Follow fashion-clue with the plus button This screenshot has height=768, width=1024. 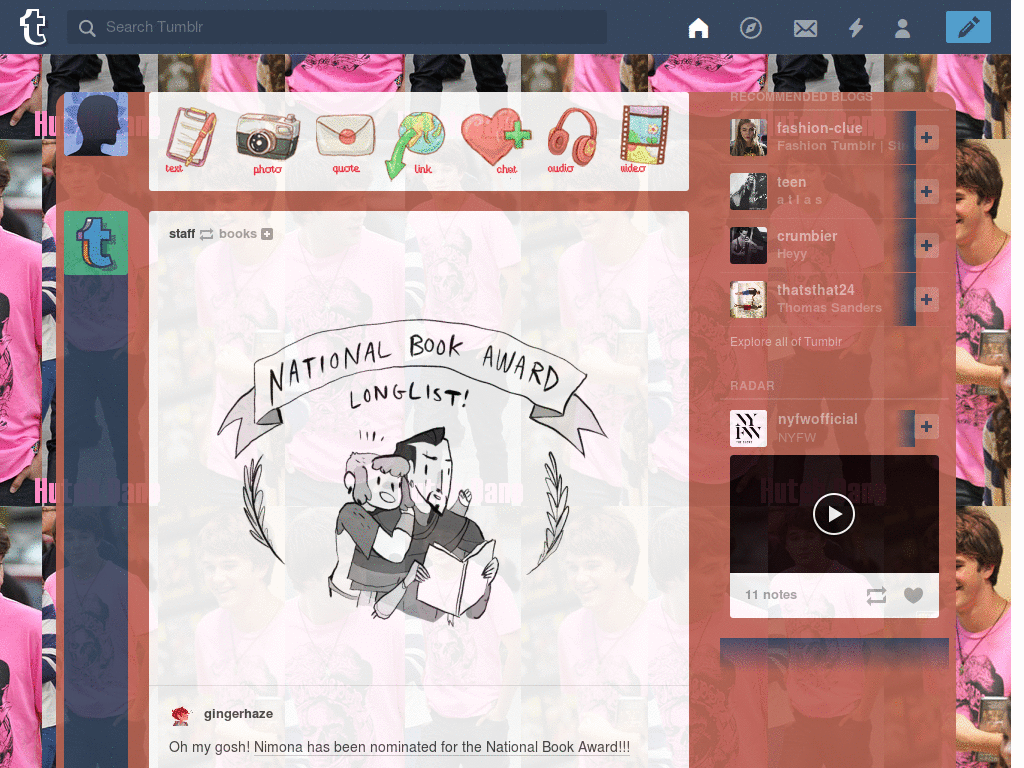click(926, 137)
